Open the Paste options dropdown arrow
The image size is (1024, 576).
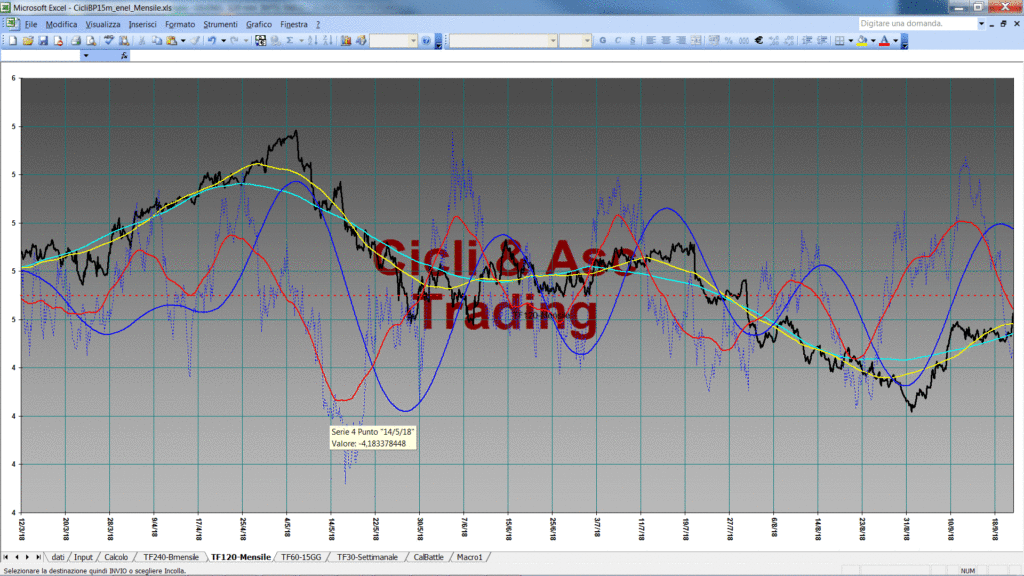click(x=183, y=40)
